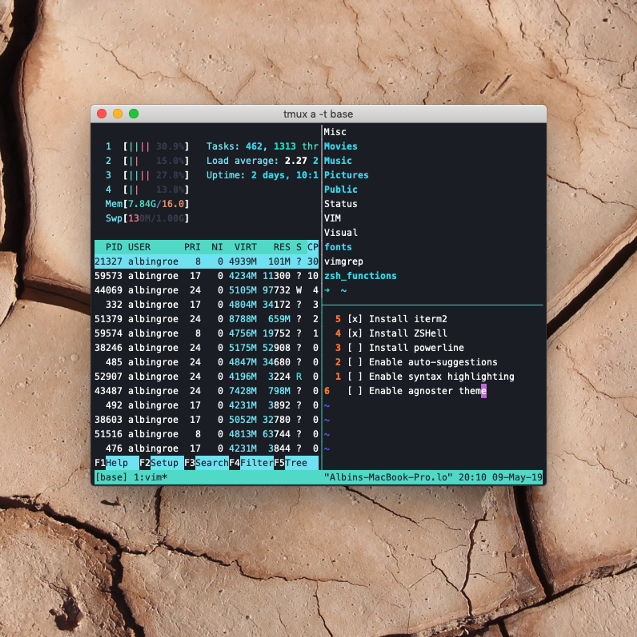Toggle the Install iterm2 checkbox
Screen dimensions: 637x637
coord(354,319)
